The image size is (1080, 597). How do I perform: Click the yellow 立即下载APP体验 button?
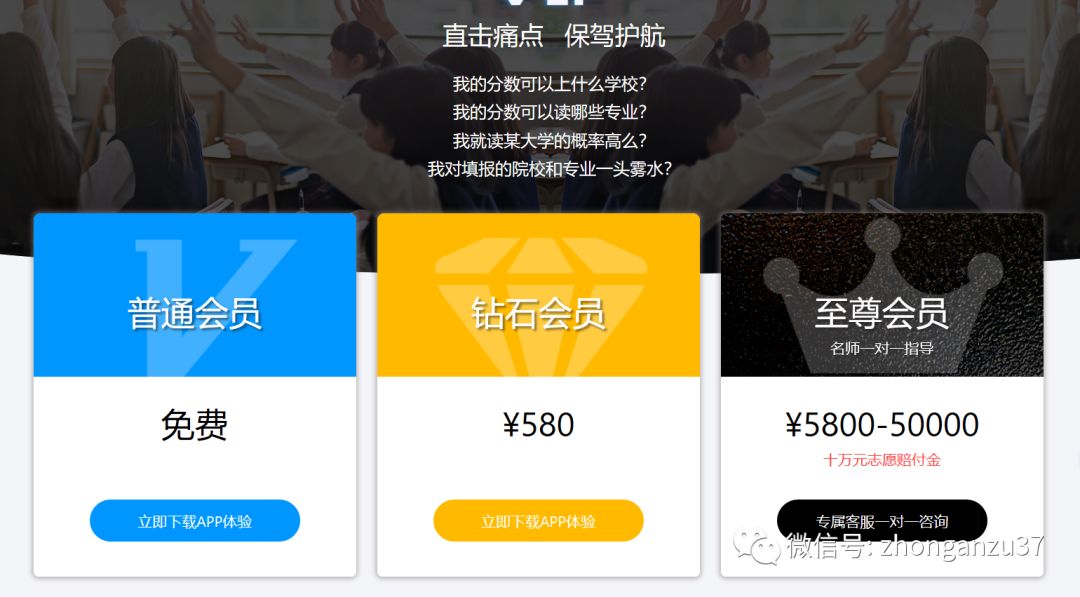(538, 521)
